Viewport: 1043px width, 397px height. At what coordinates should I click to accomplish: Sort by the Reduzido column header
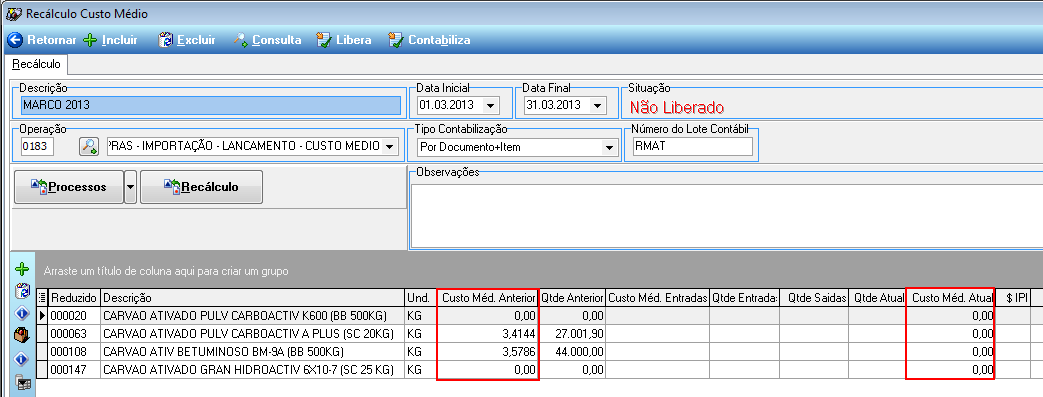[74, 298]
